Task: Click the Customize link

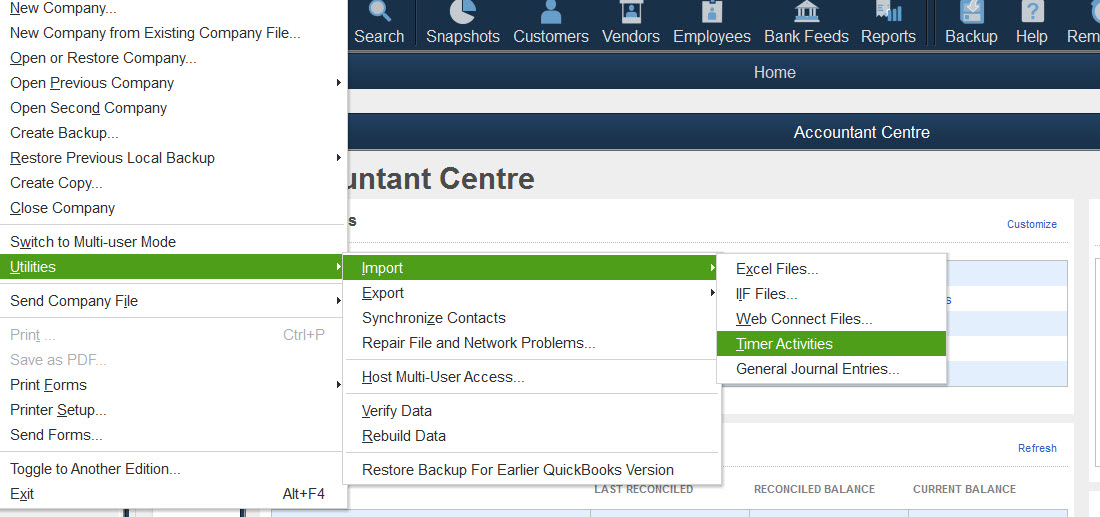Action: pos(1031,224)
